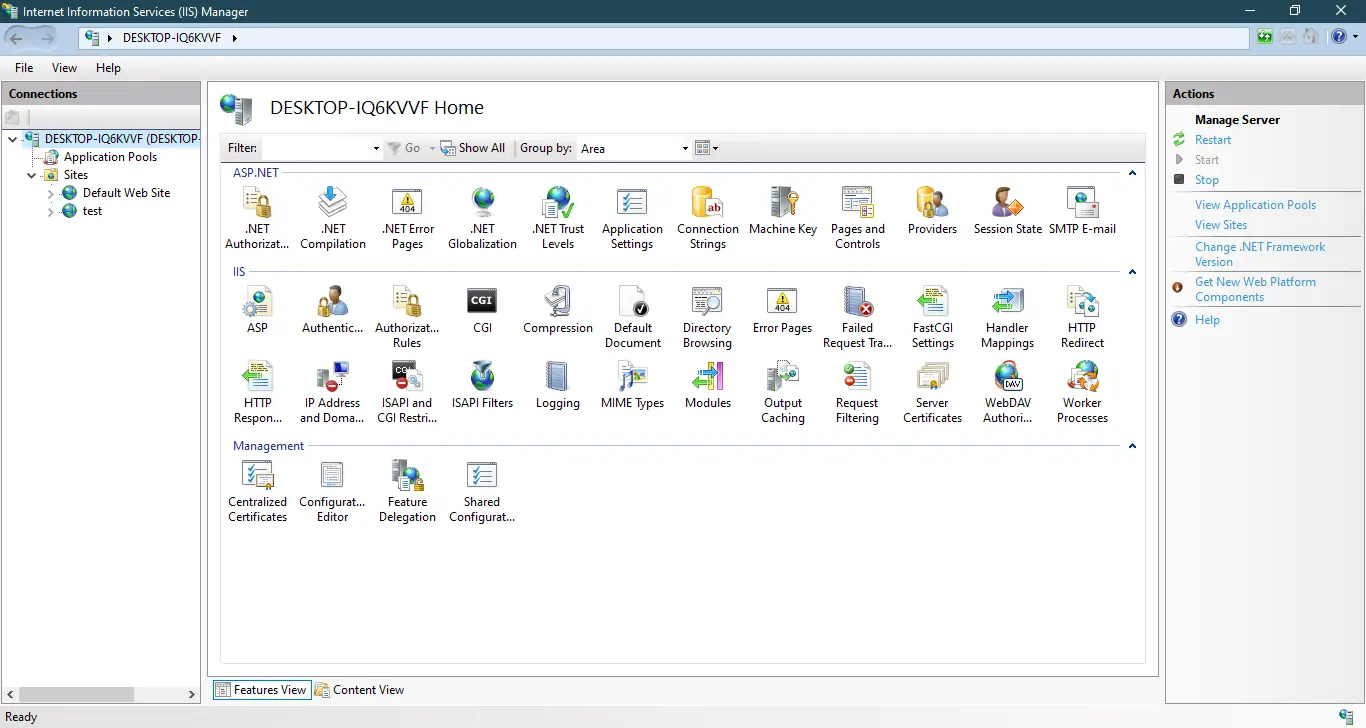Expand the test site node

click(51, 211)
